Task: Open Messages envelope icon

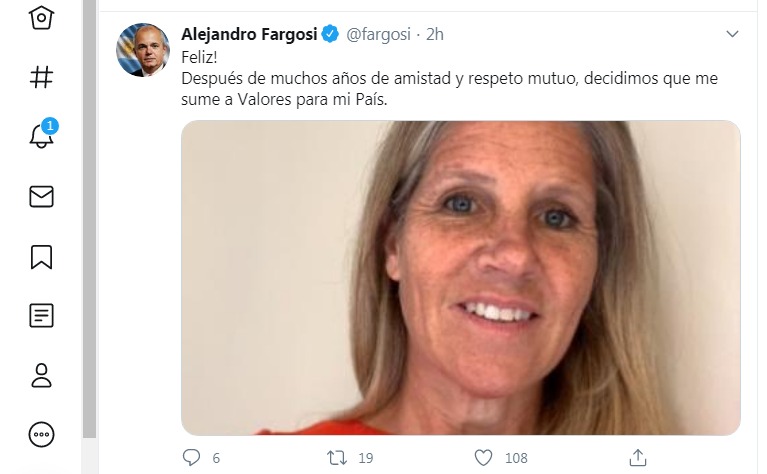Action: pos(41,196)
